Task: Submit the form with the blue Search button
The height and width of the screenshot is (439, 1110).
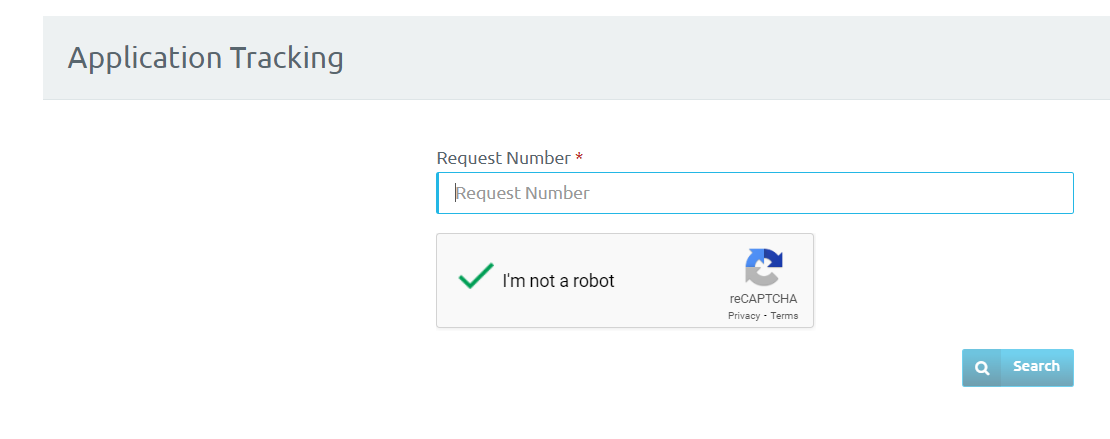Action: pyautogui.click(x=1017, y=367)
